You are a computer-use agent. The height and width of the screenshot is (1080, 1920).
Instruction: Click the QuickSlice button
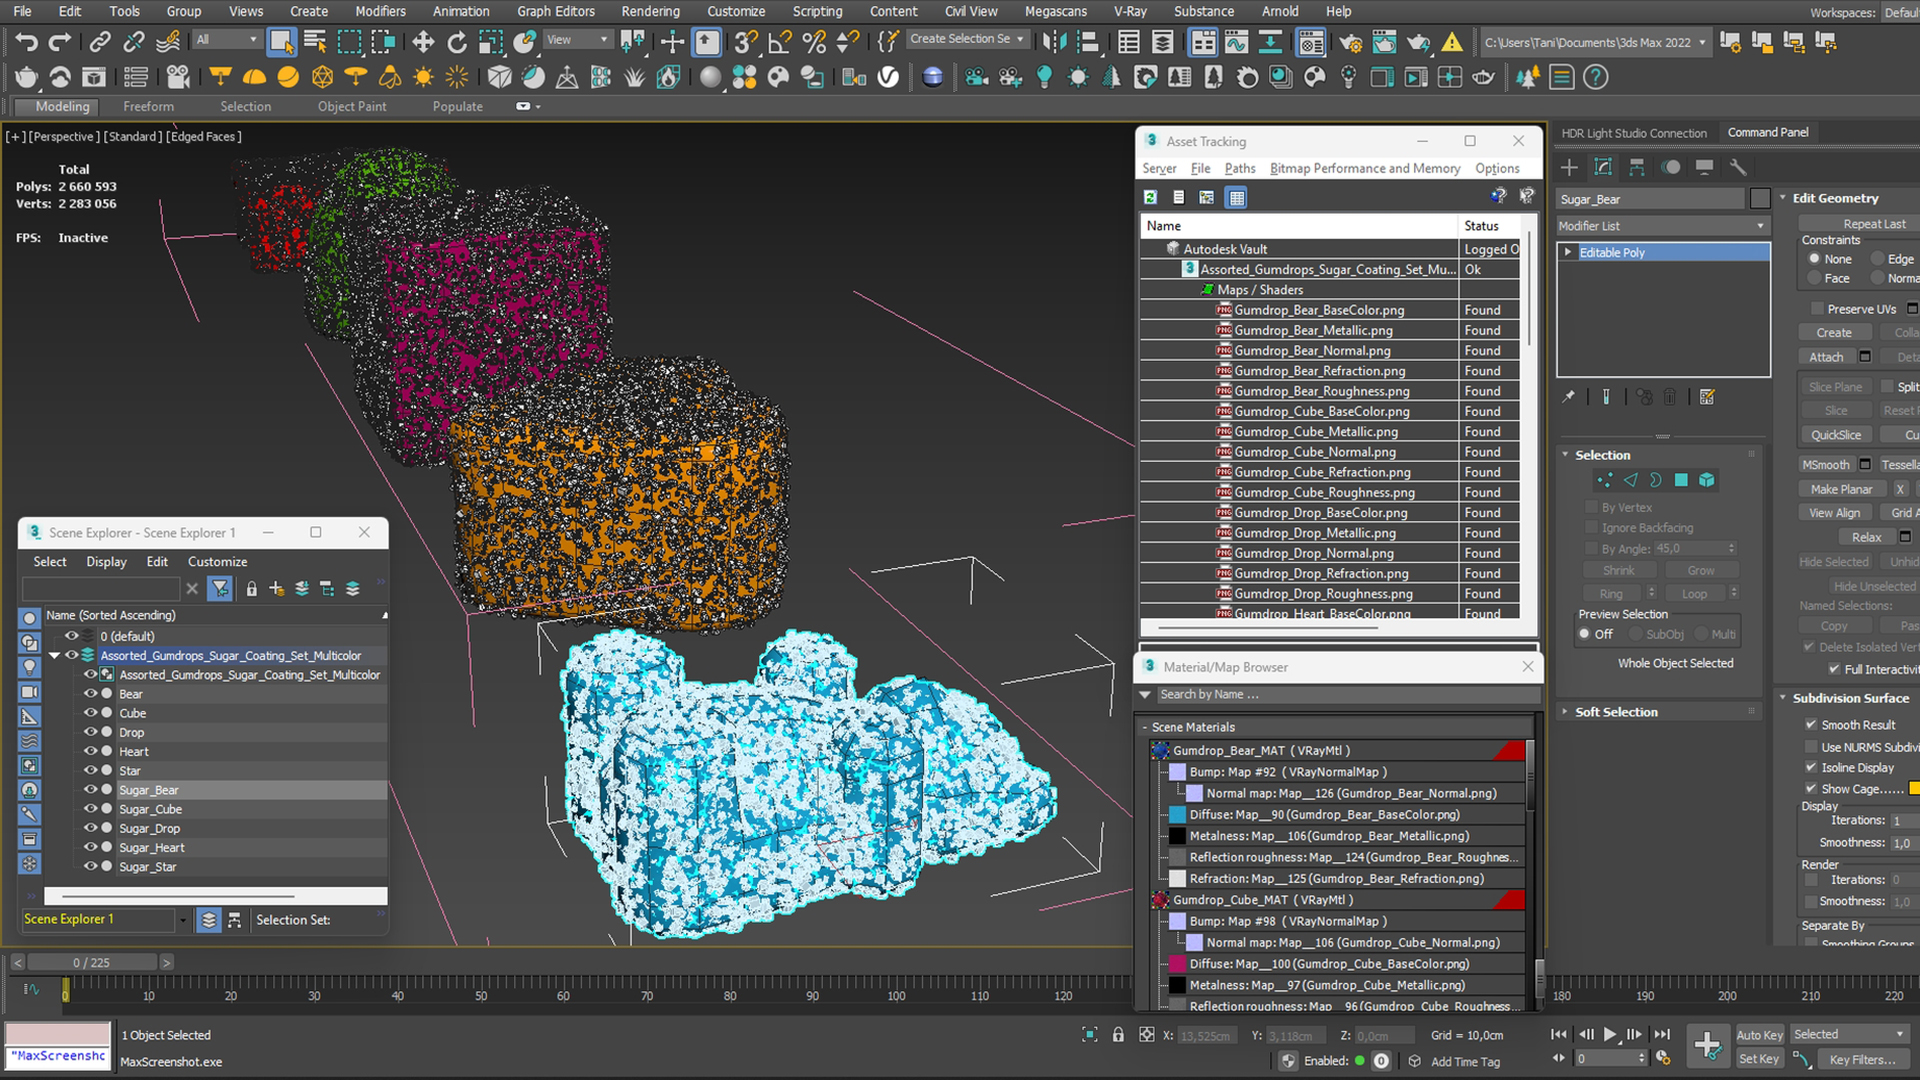point(1836,435)
